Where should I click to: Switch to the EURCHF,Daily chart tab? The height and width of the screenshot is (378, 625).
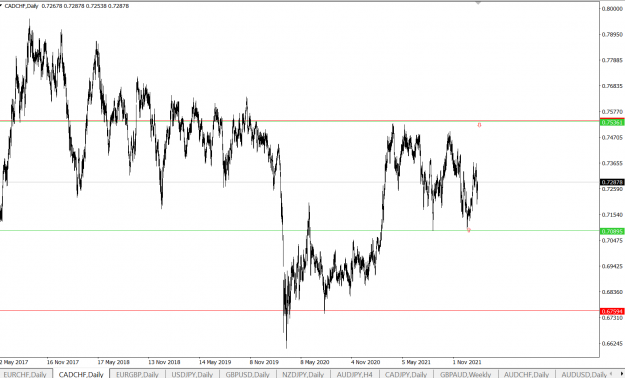[x=25, y=374]
